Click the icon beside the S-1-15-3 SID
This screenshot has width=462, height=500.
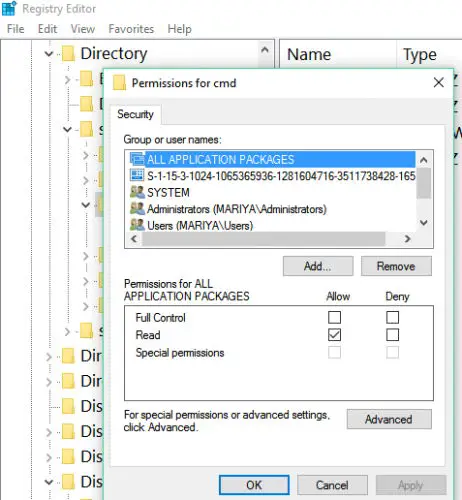click(x=137, y=175)
